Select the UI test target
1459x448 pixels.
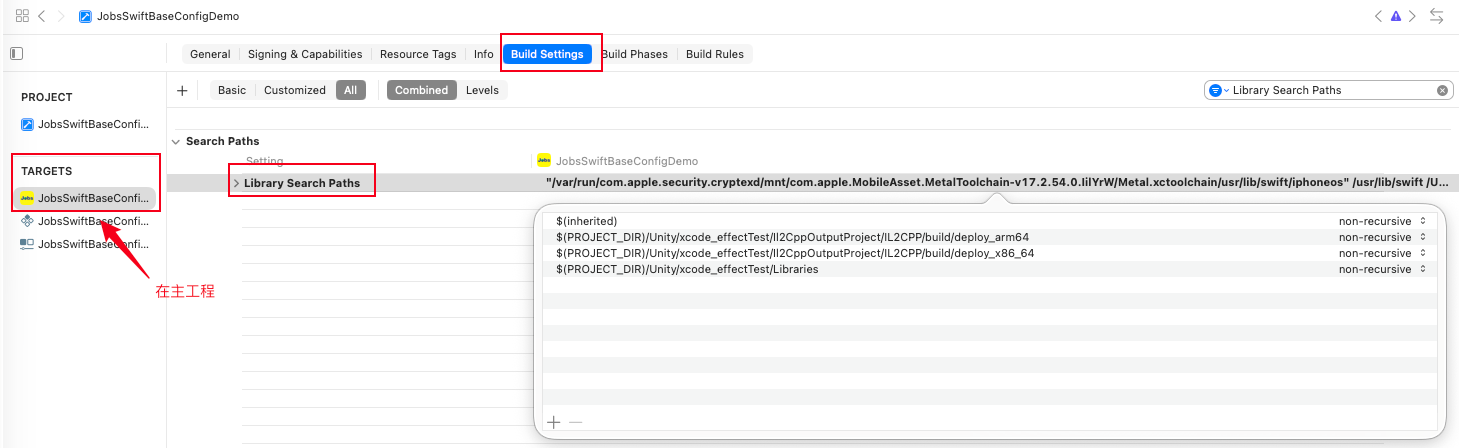coord(84,244)
